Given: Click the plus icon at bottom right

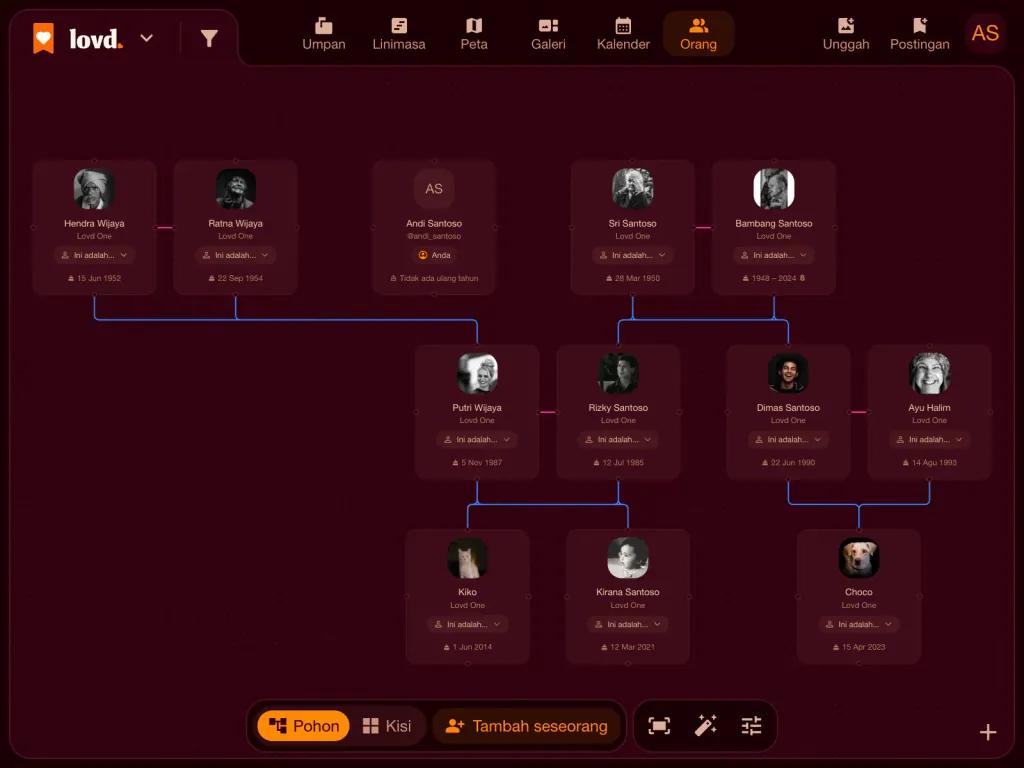Looking at the screenshot, I should (x=988, y=732).
